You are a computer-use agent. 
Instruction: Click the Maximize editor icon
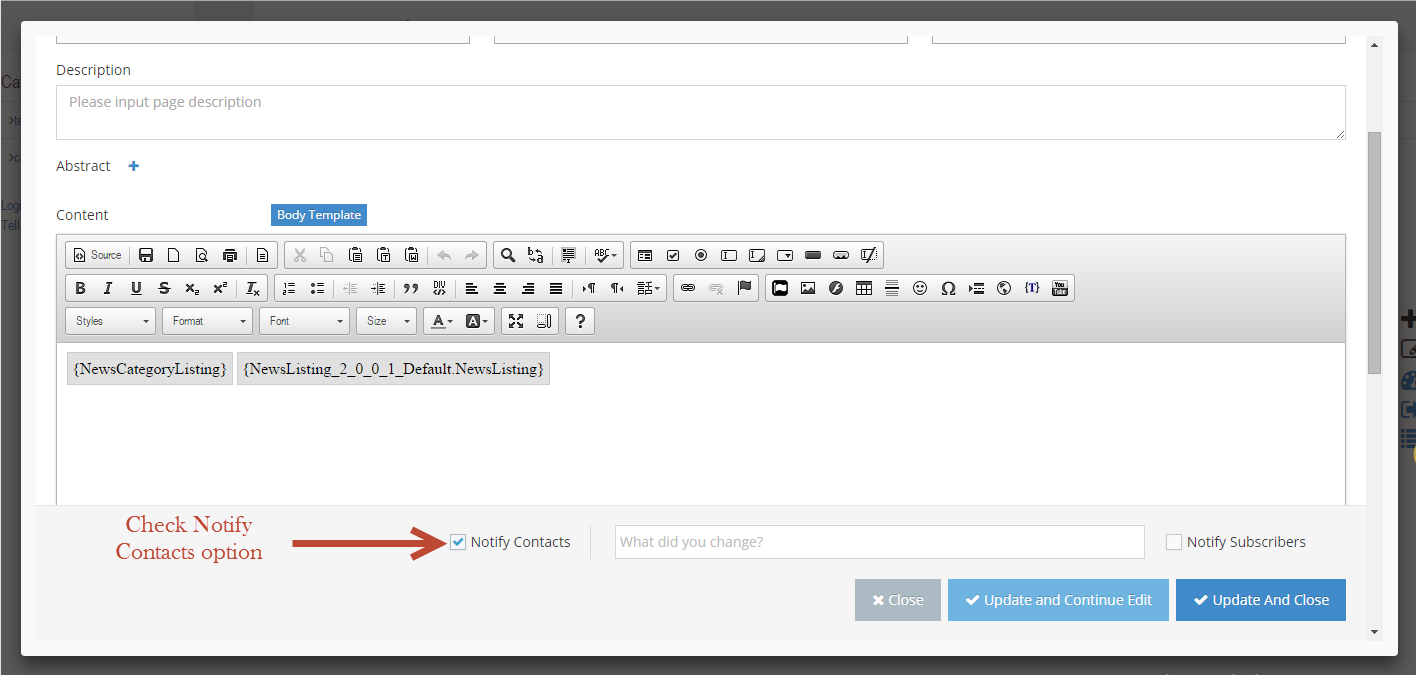[516, 321]
